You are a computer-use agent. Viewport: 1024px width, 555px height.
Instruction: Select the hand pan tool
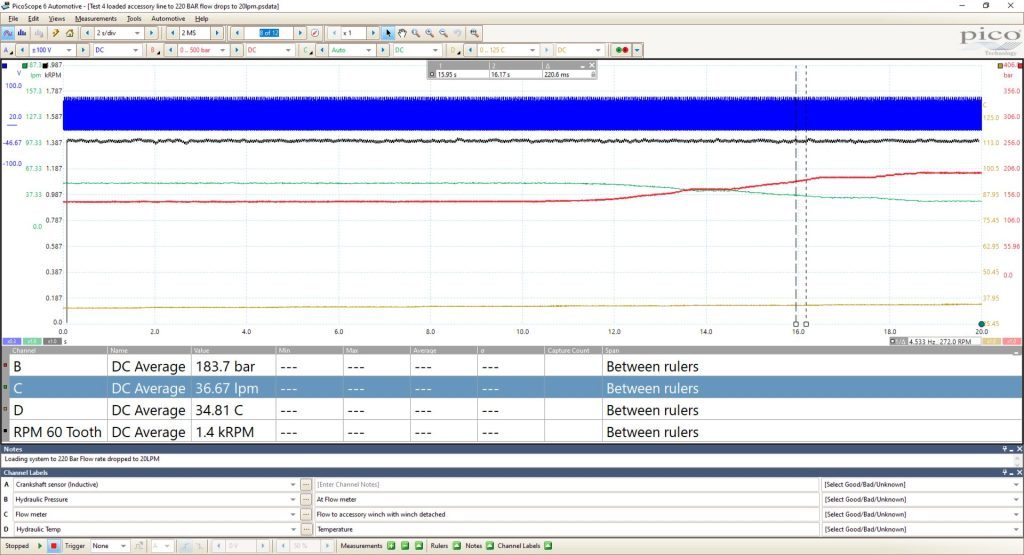point(402,33)
